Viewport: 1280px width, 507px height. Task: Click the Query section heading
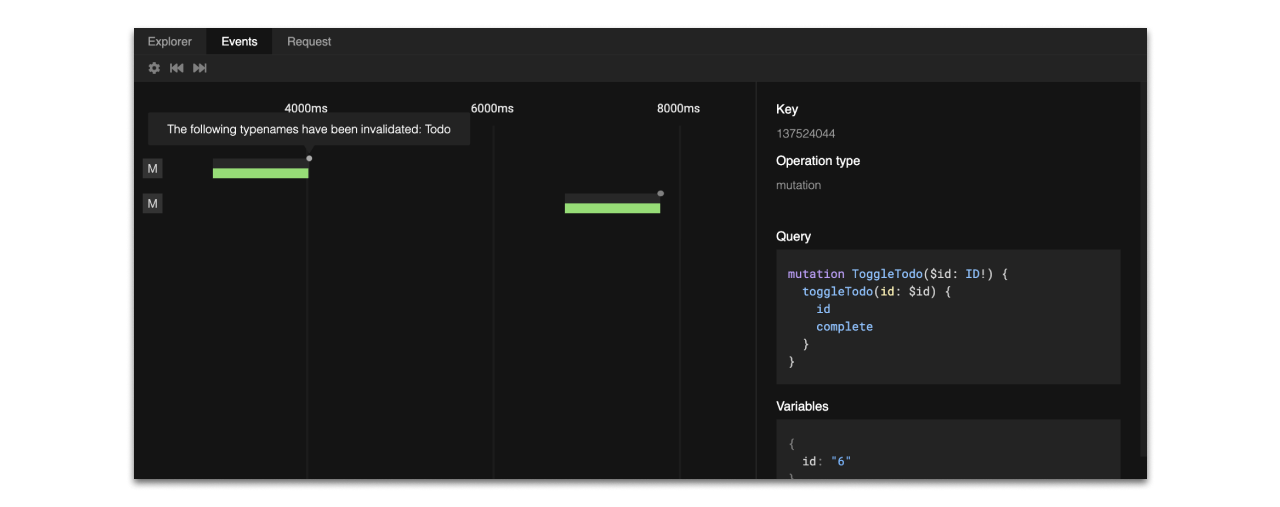click(x=794, y=237)
